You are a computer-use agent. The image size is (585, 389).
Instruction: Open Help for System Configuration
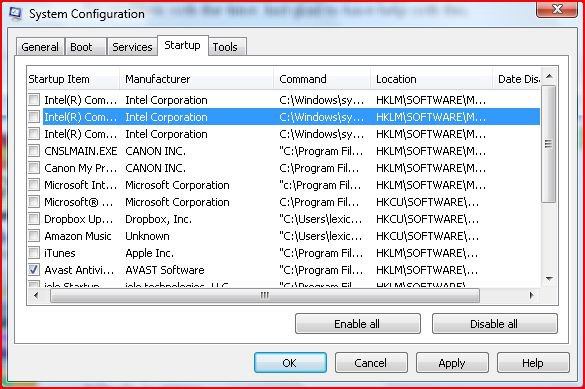533,363
